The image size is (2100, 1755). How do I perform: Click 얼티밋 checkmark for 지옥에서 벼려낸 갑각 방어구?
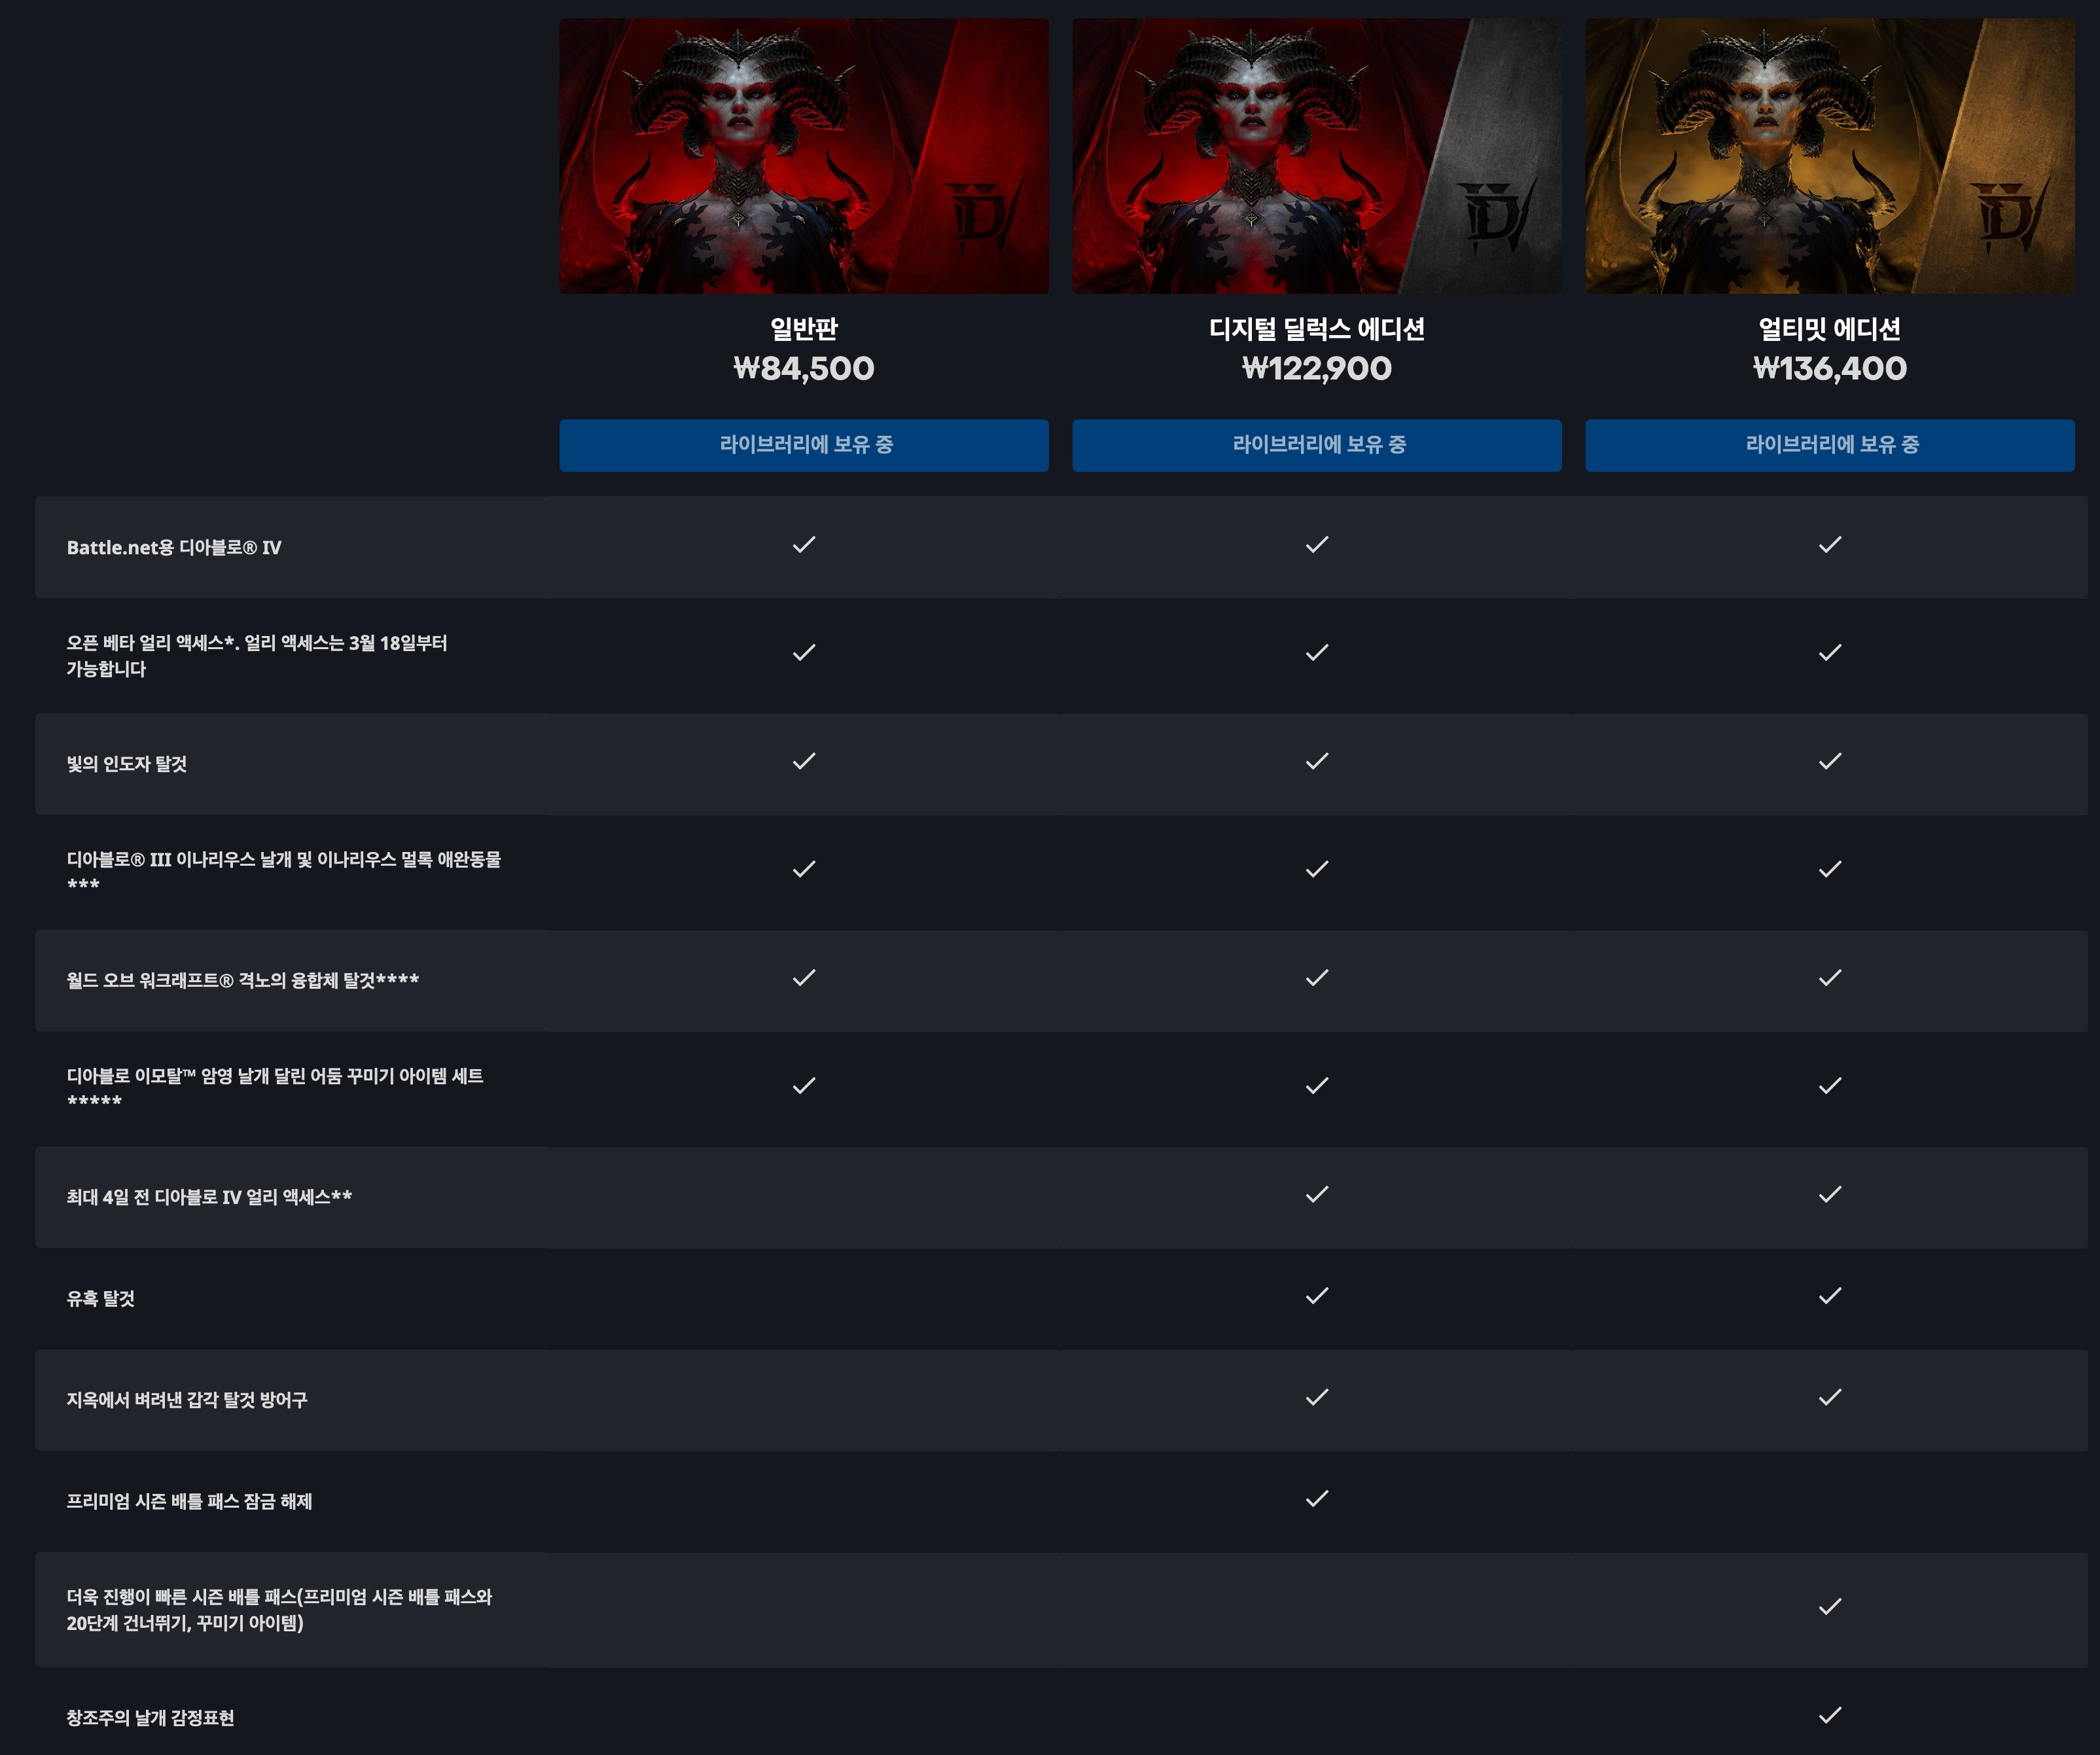click(x=1830, y=1397)
